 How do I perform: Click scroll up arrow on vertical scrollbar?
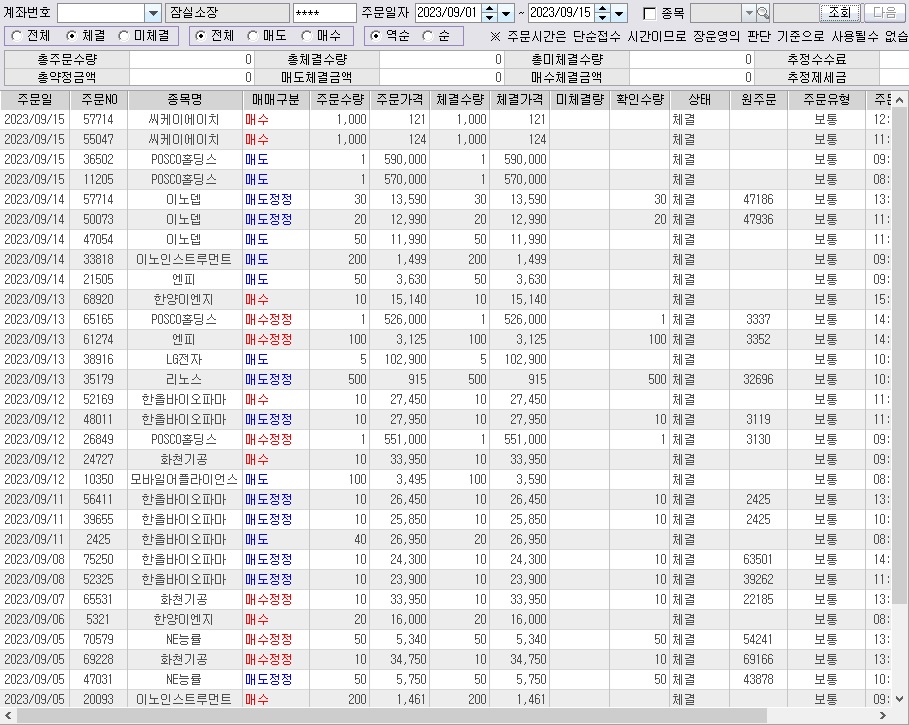click(x=902, y=99)
